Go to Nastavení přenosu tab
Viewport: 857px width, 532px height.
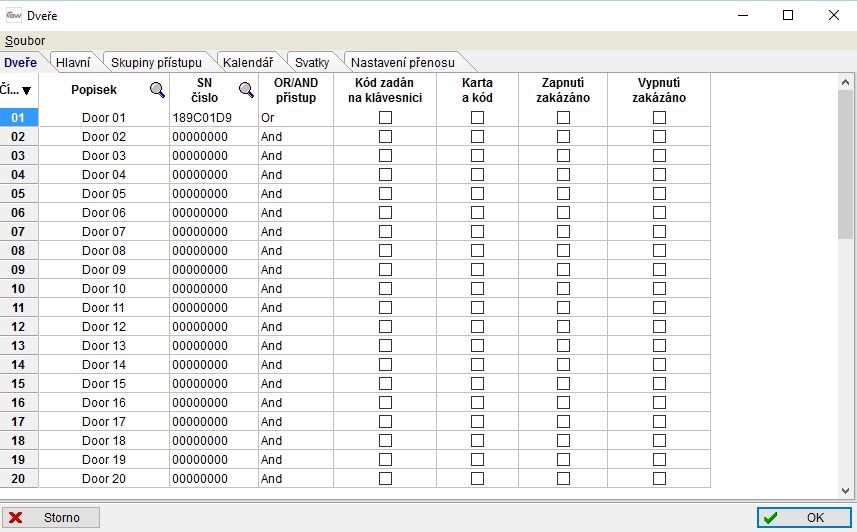[402, 62]
